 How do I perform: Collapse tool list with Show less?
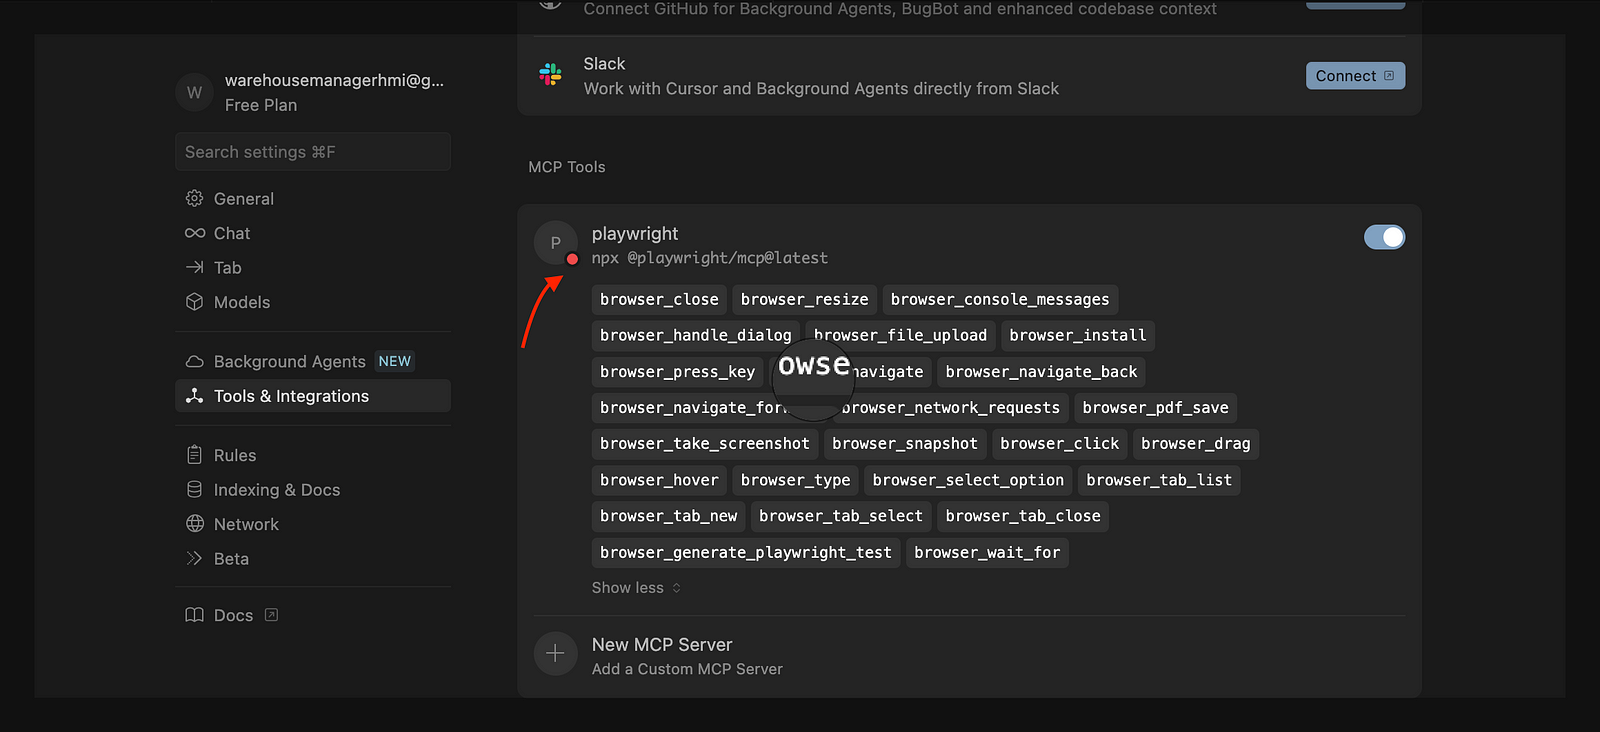[636, 588]
